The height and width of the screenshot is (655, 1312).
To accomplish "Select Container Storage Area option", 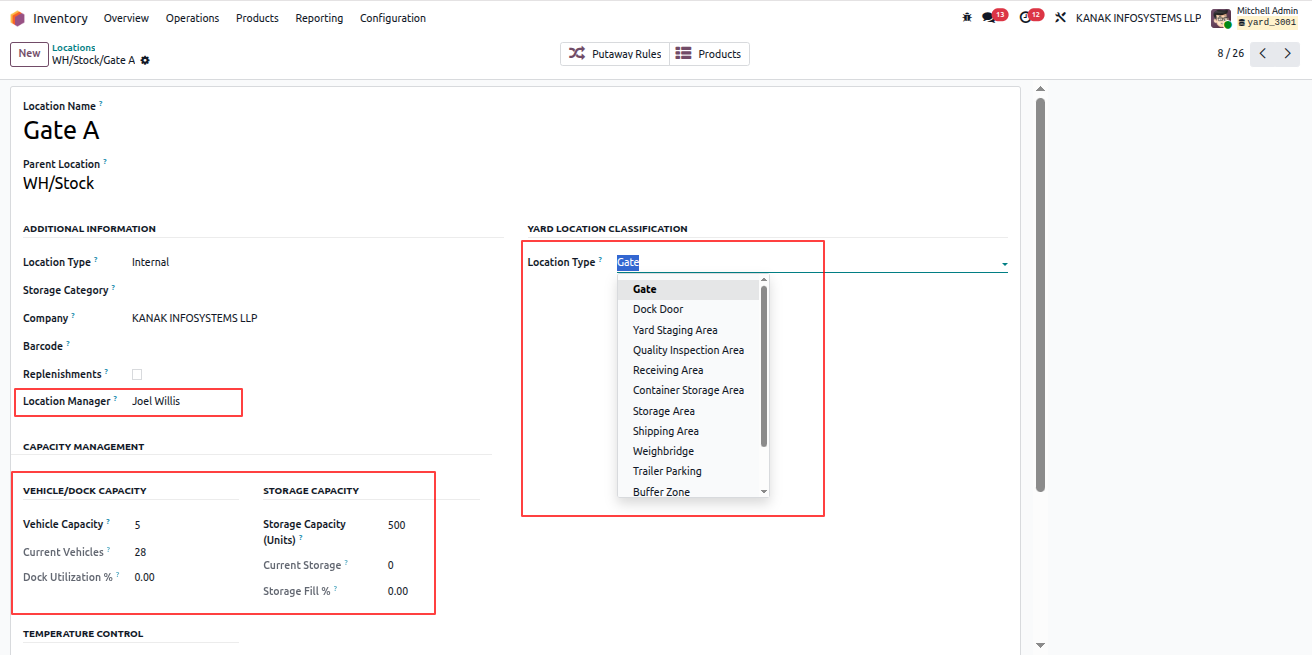I will pyautogui.click(x=688, y=390).
